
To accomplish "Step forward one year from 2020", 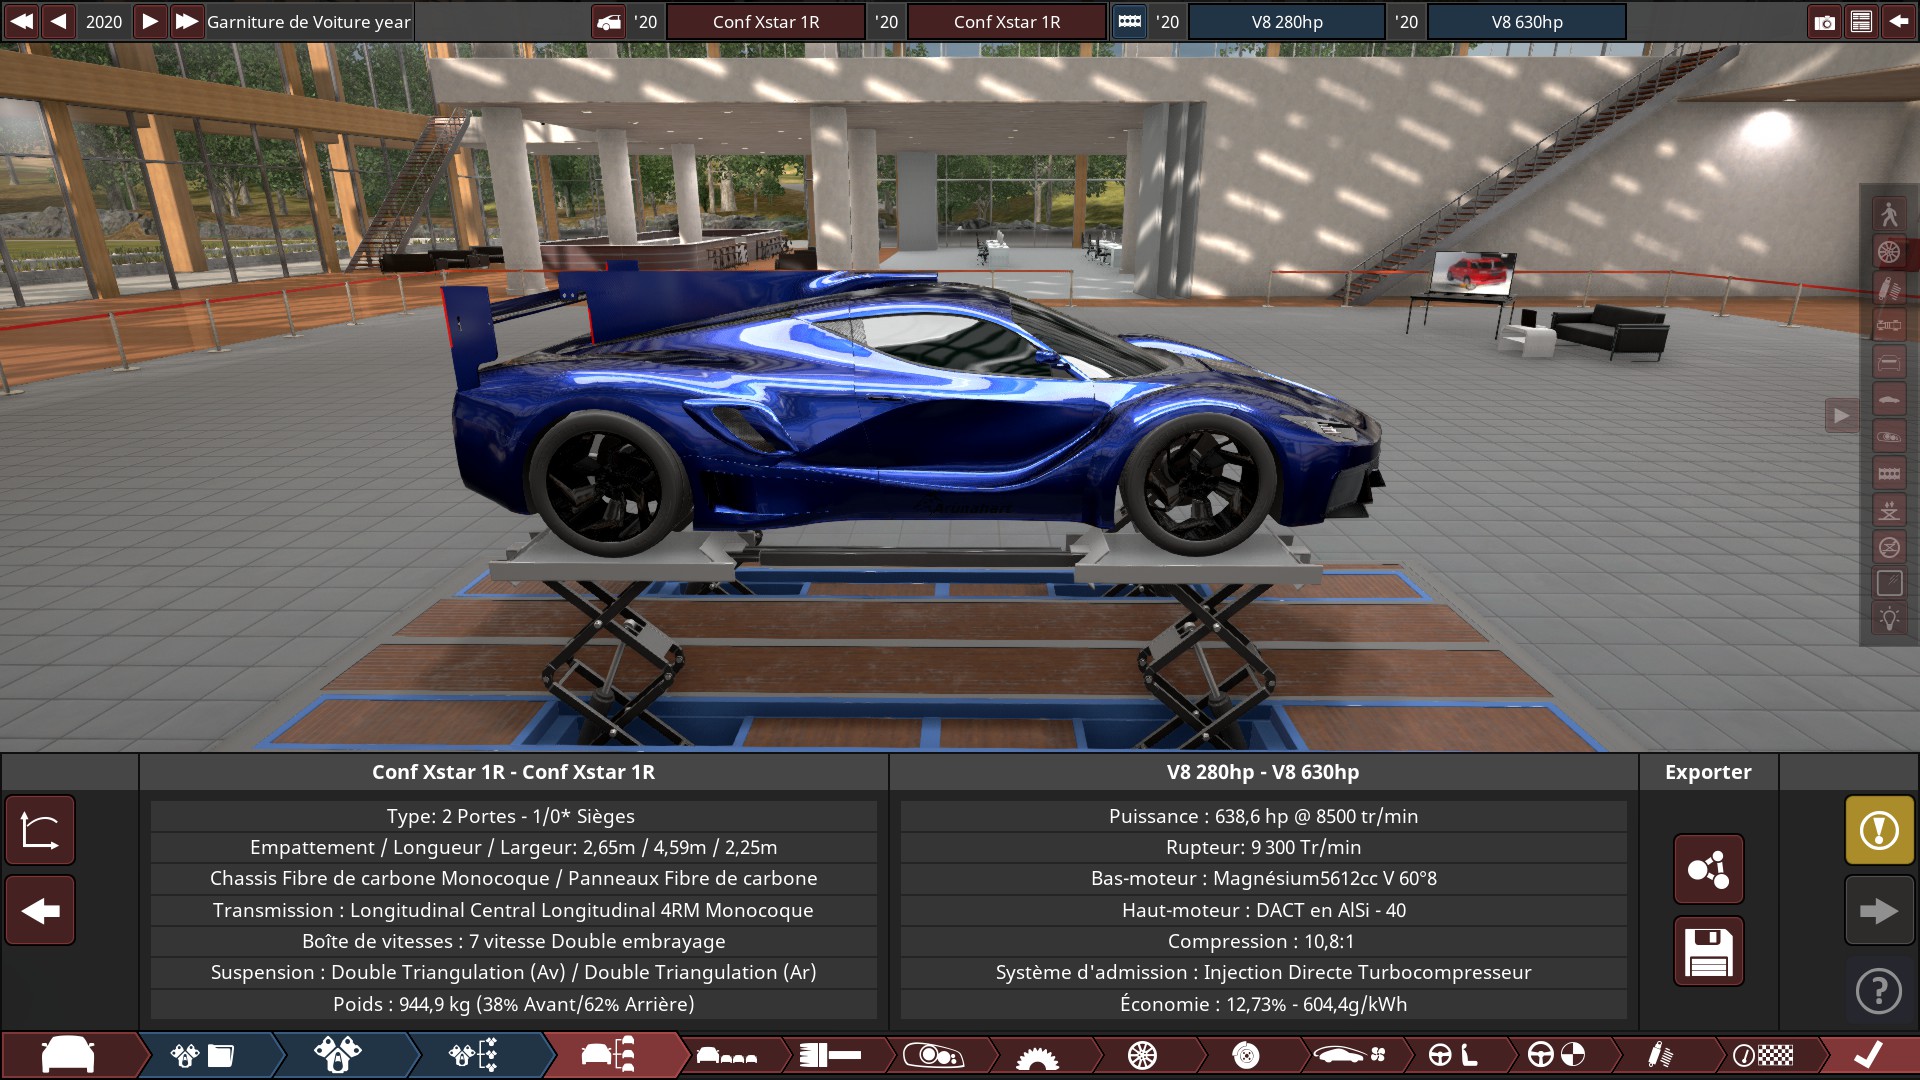I will pos(149,21).
